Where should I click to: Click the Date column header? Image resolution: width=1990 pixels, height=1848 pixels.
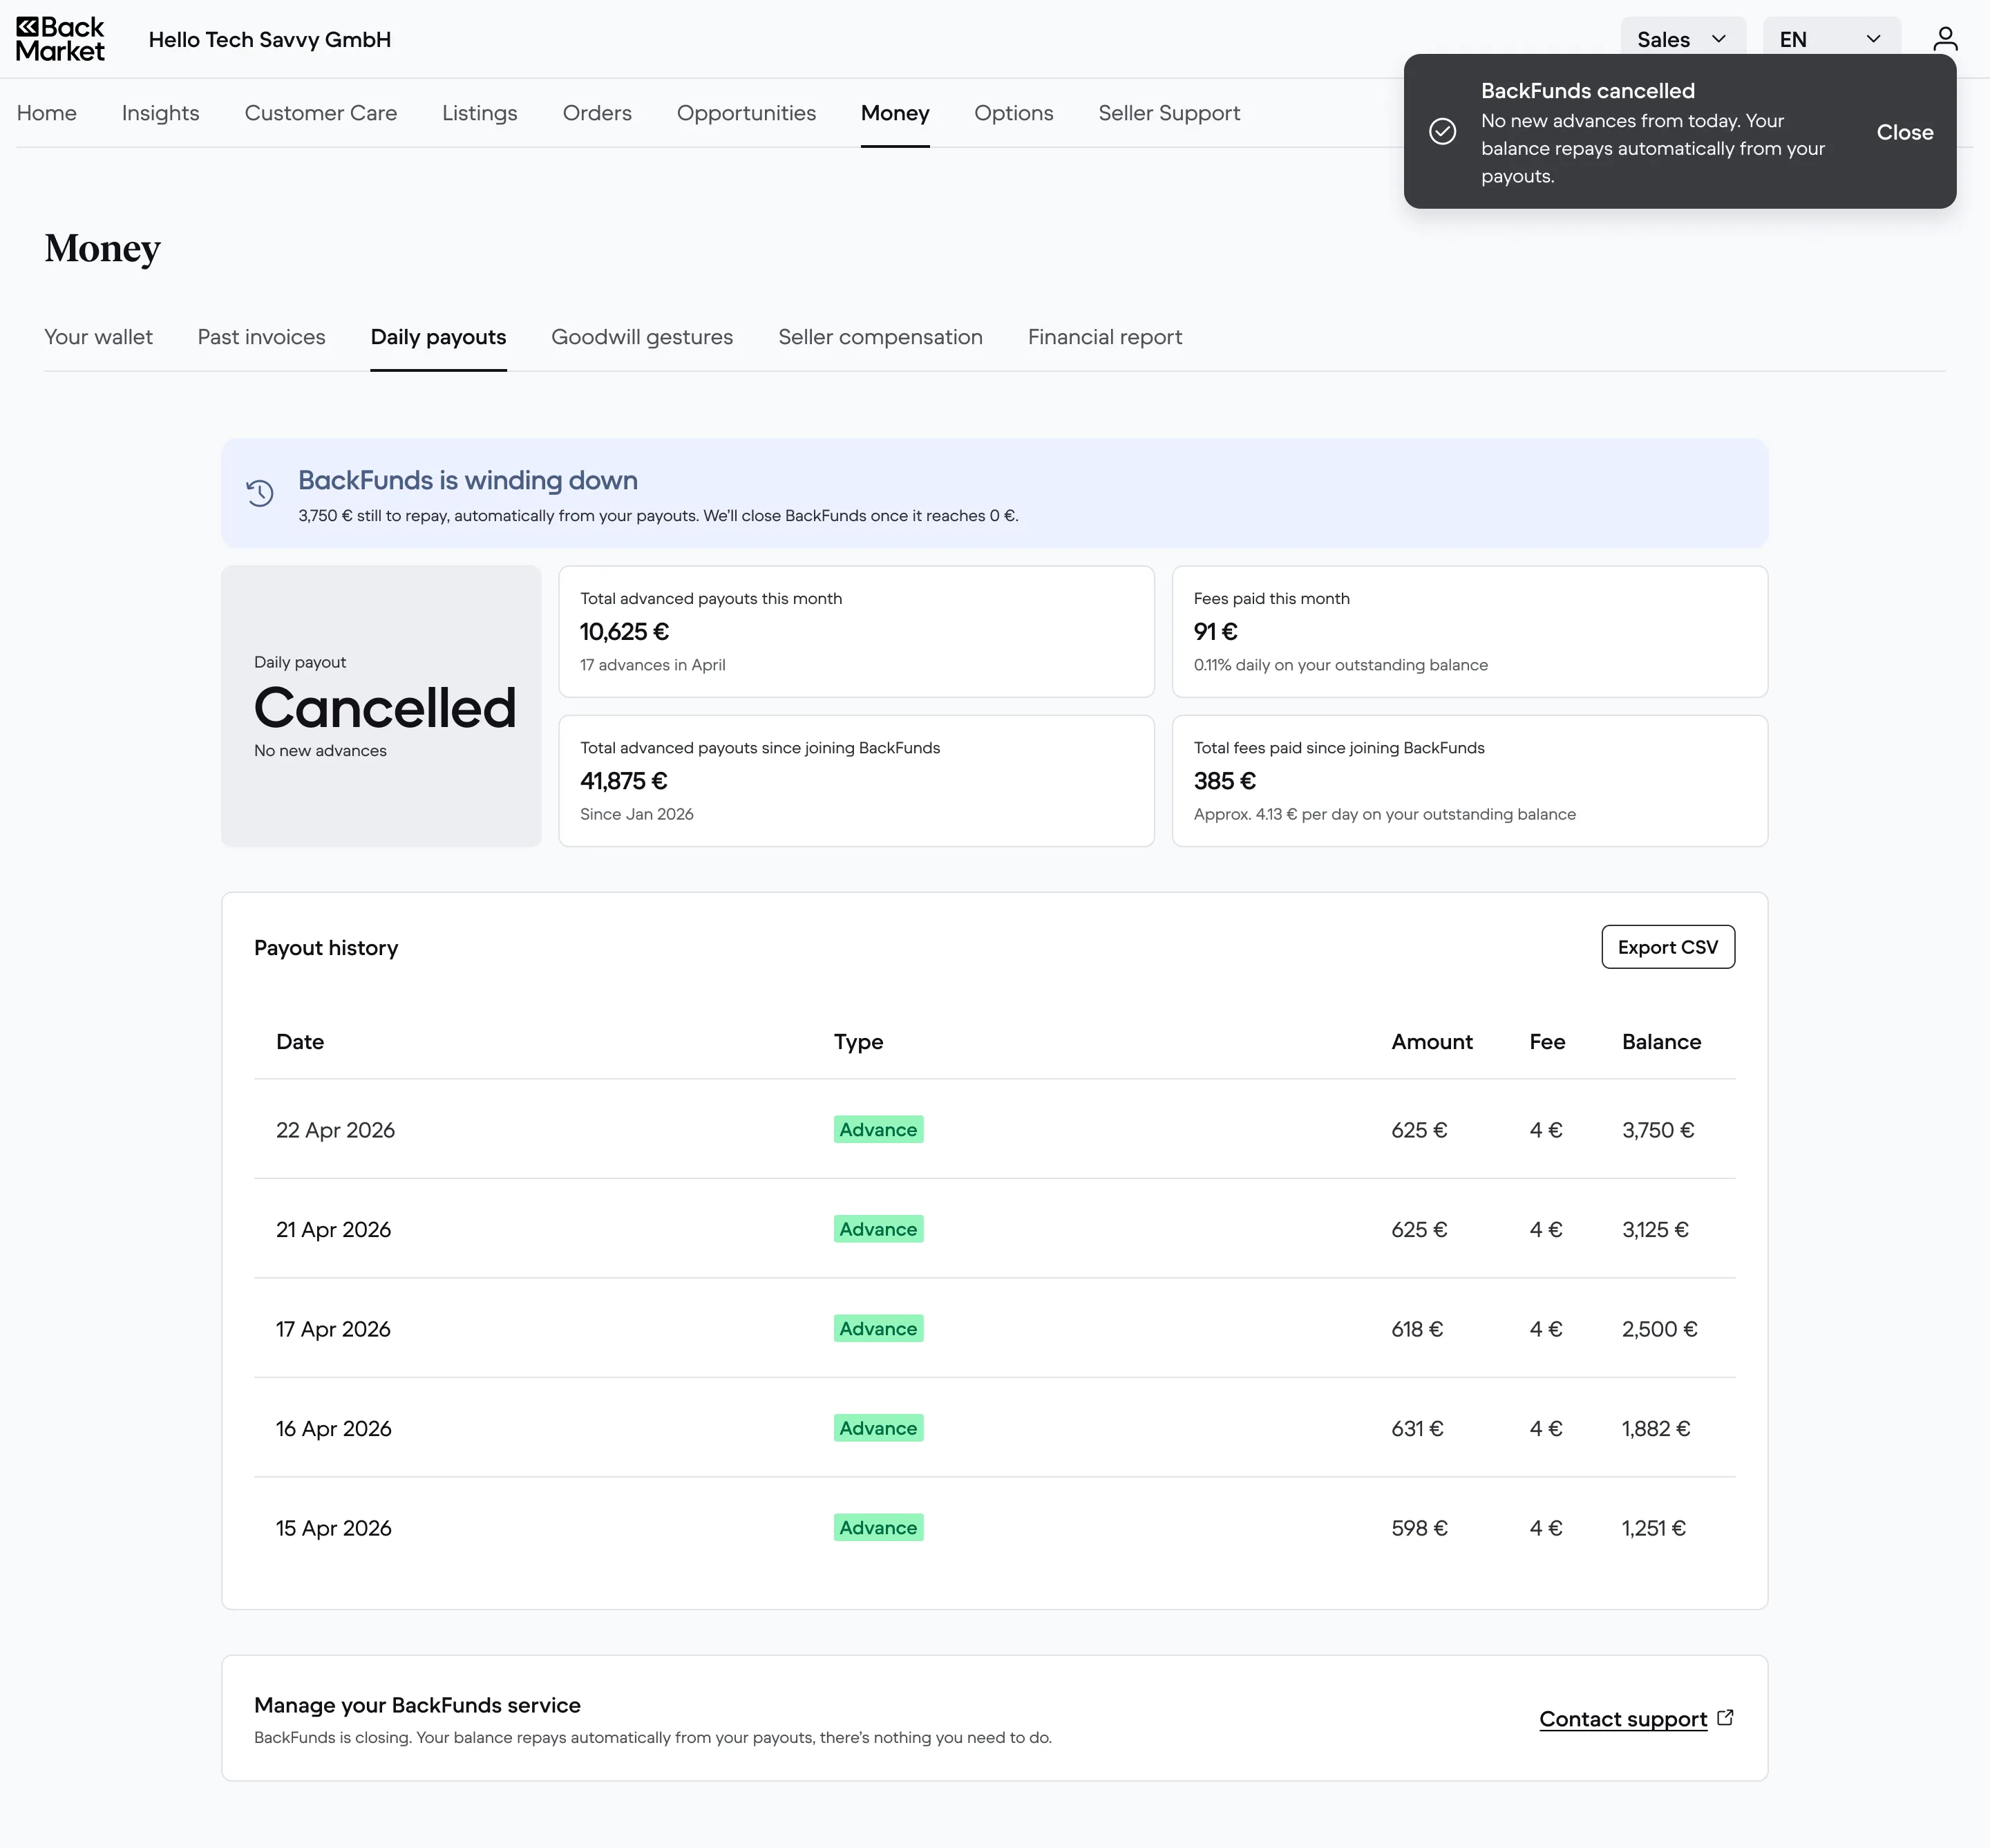click(x=300, y=1042)
